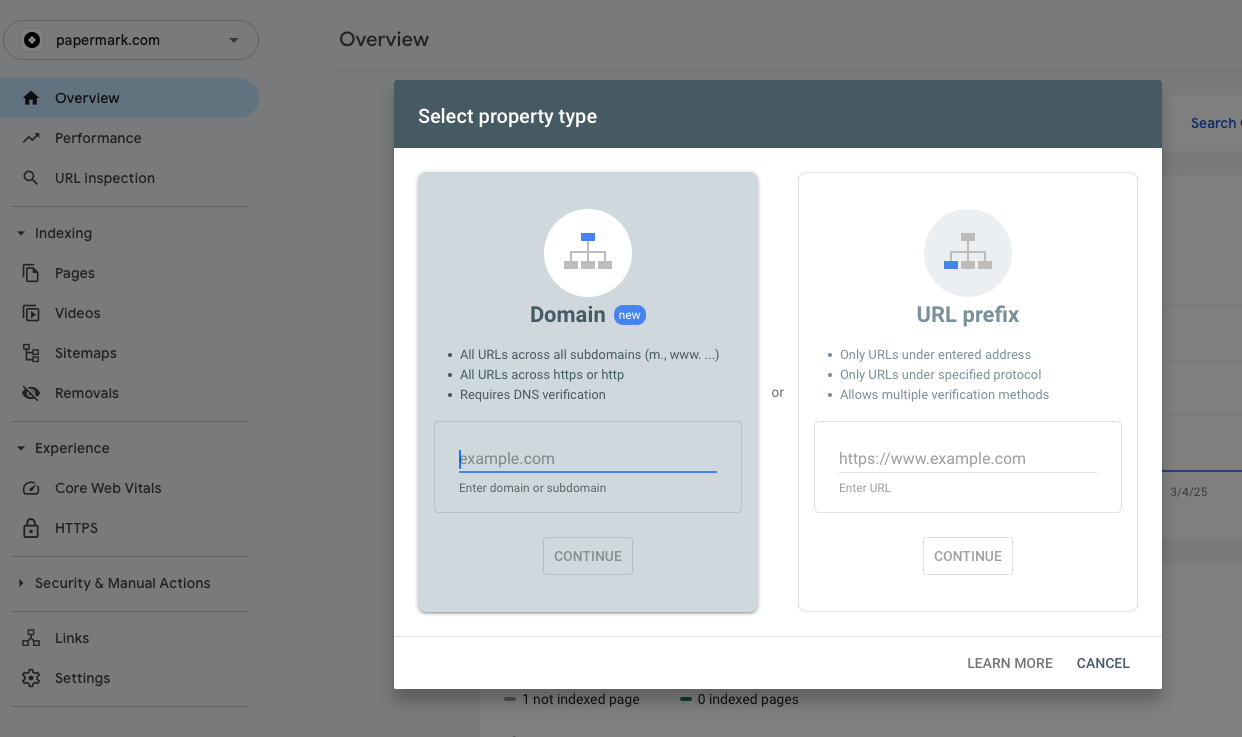
Task: Click CONTINUE under the Domain option
Action: (588, 556)
